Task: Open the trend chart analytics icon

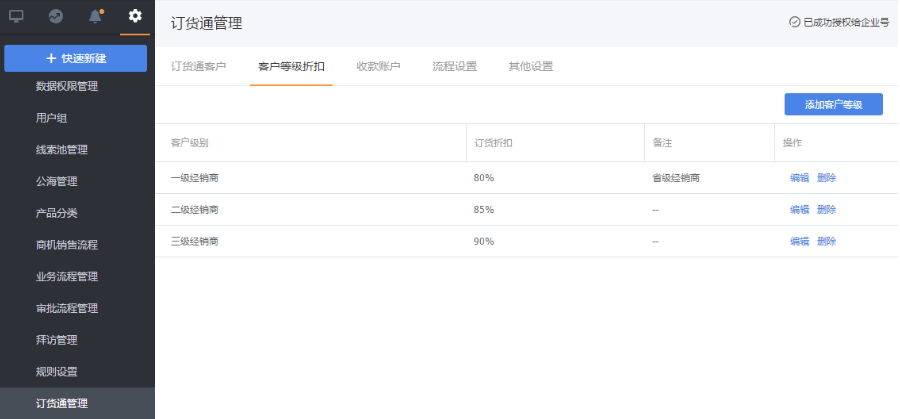Action: pyautogui.click(x=56, y=16)
